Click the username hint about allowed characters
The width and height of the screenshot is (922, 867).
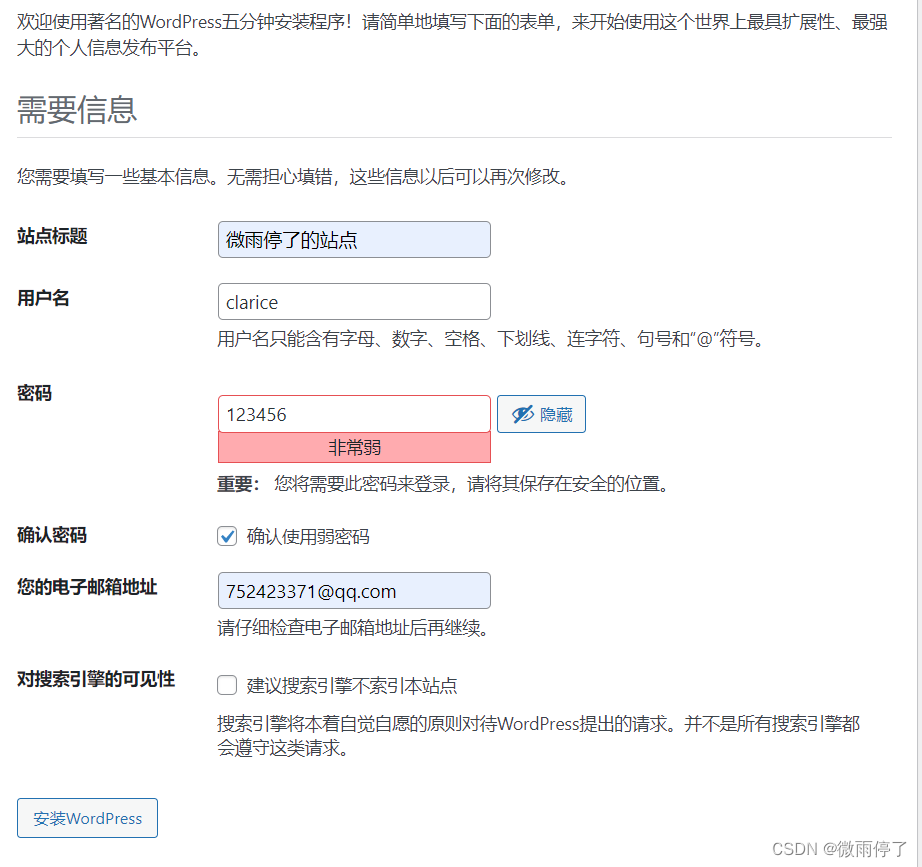click(x=492, y=339)
